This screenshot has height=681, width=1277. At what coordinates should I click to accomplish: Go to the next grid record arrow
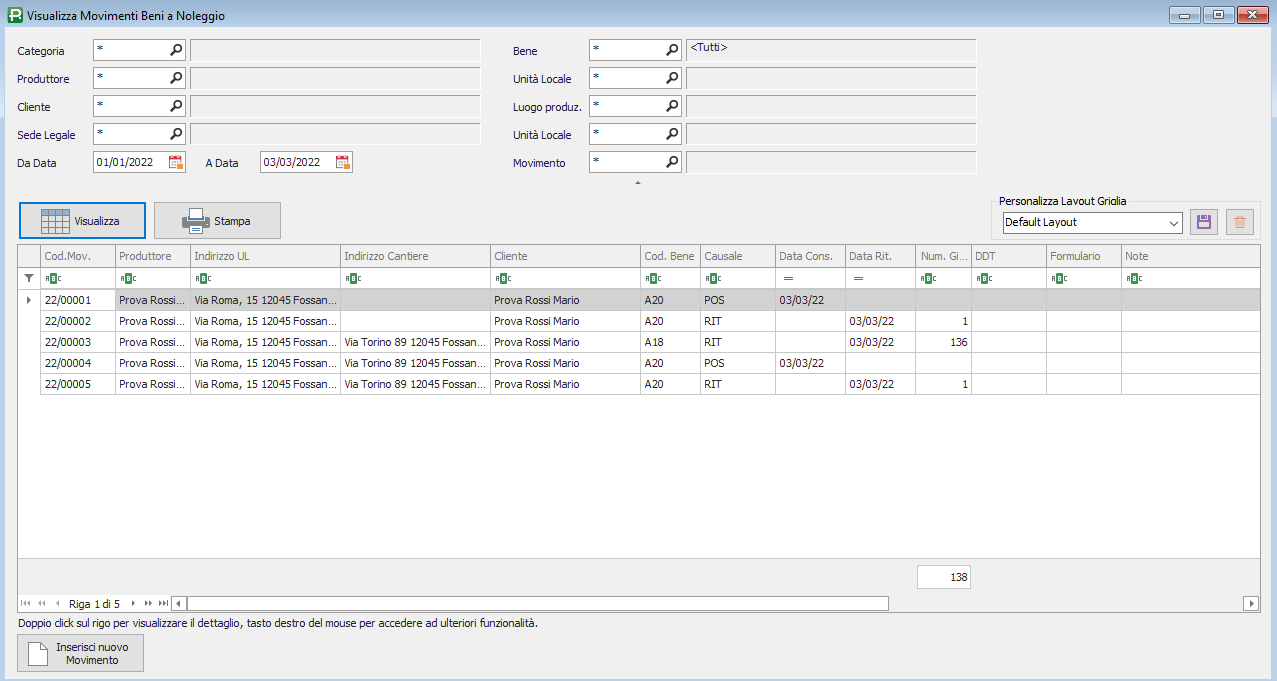(x=133, y=603)
